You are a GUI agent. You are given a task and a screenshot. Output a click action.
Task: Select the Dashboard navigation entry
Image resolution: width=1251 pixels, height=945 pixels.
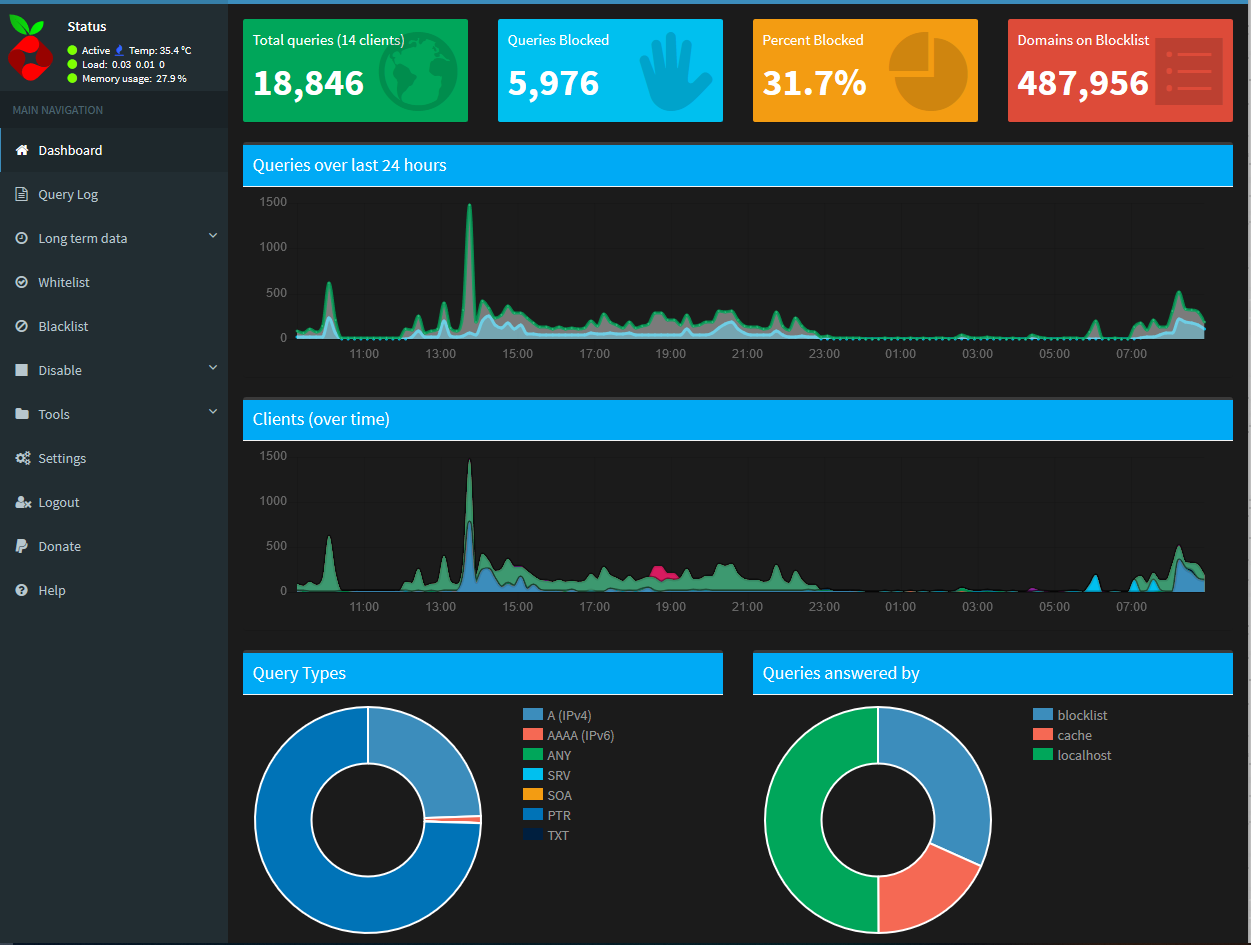pyautogui.click(x=71, y=150)
